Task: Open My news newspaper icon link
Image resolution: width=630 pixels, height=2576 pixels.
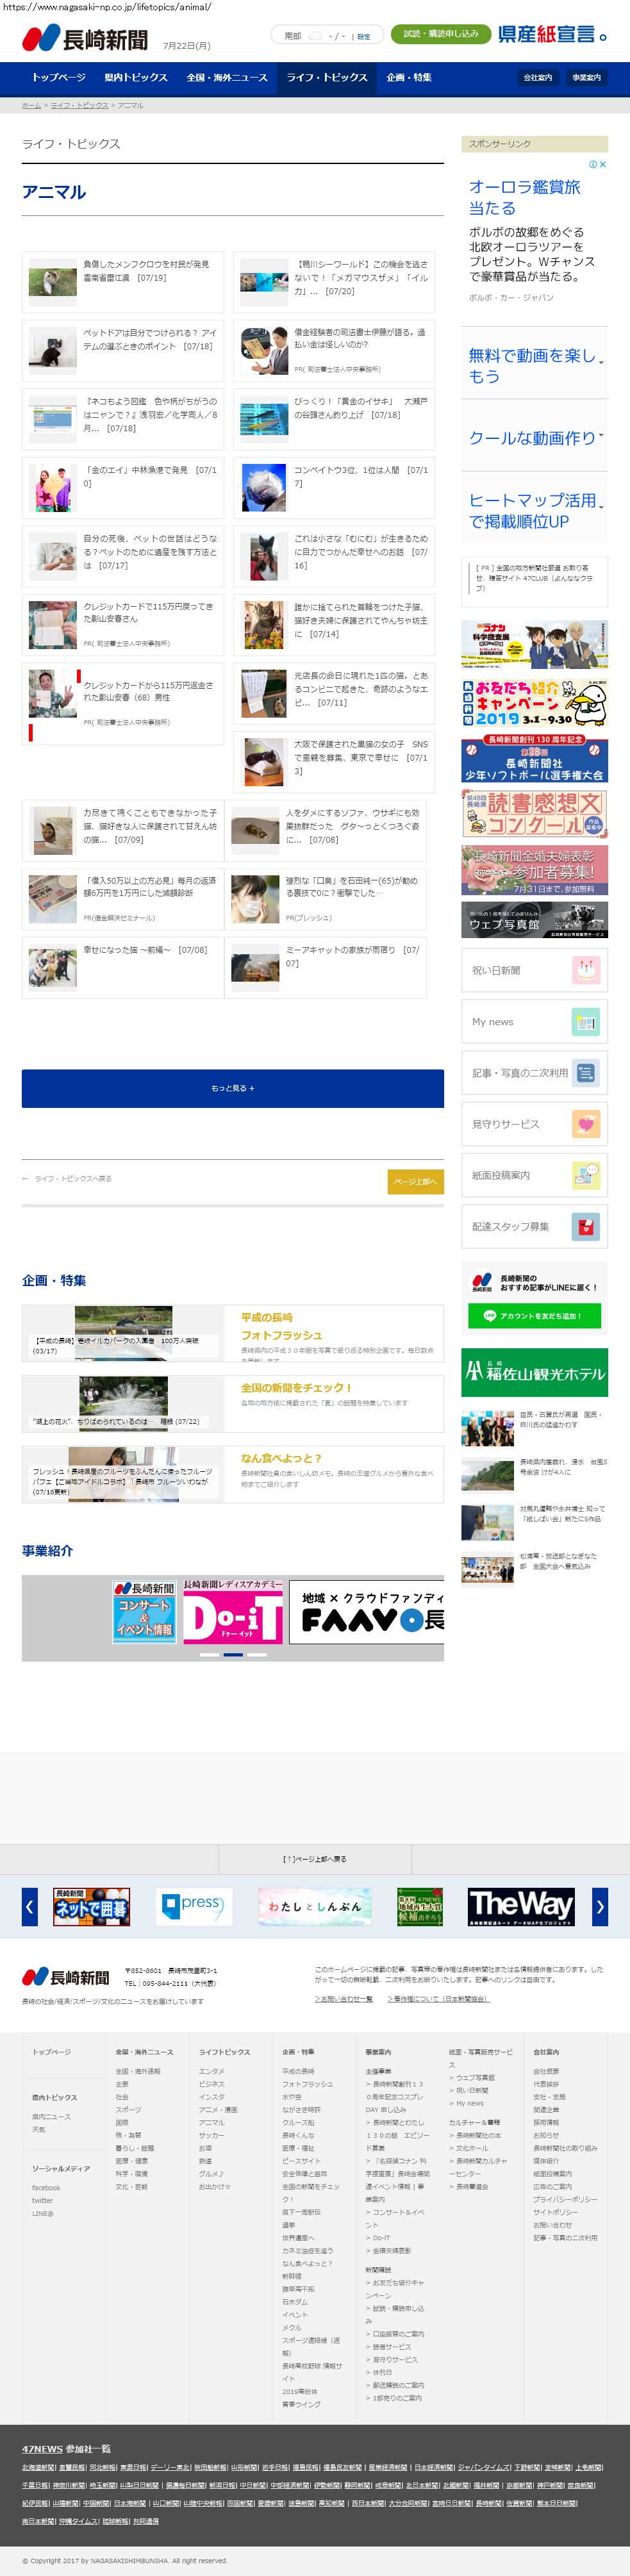Action: 534,1021
